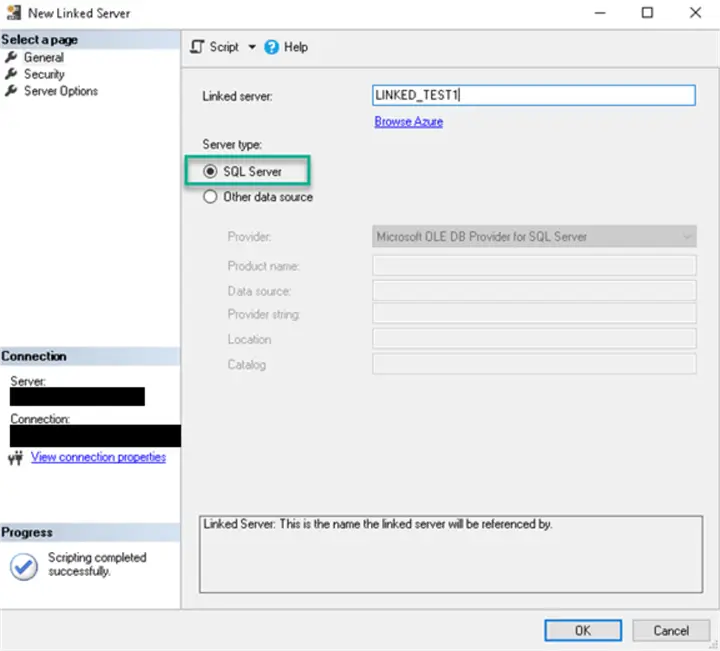Image resolution: width=720 pixels, height=651 pixels.
Task: Open View connection properties link
Action: click(x=98, y=457)
